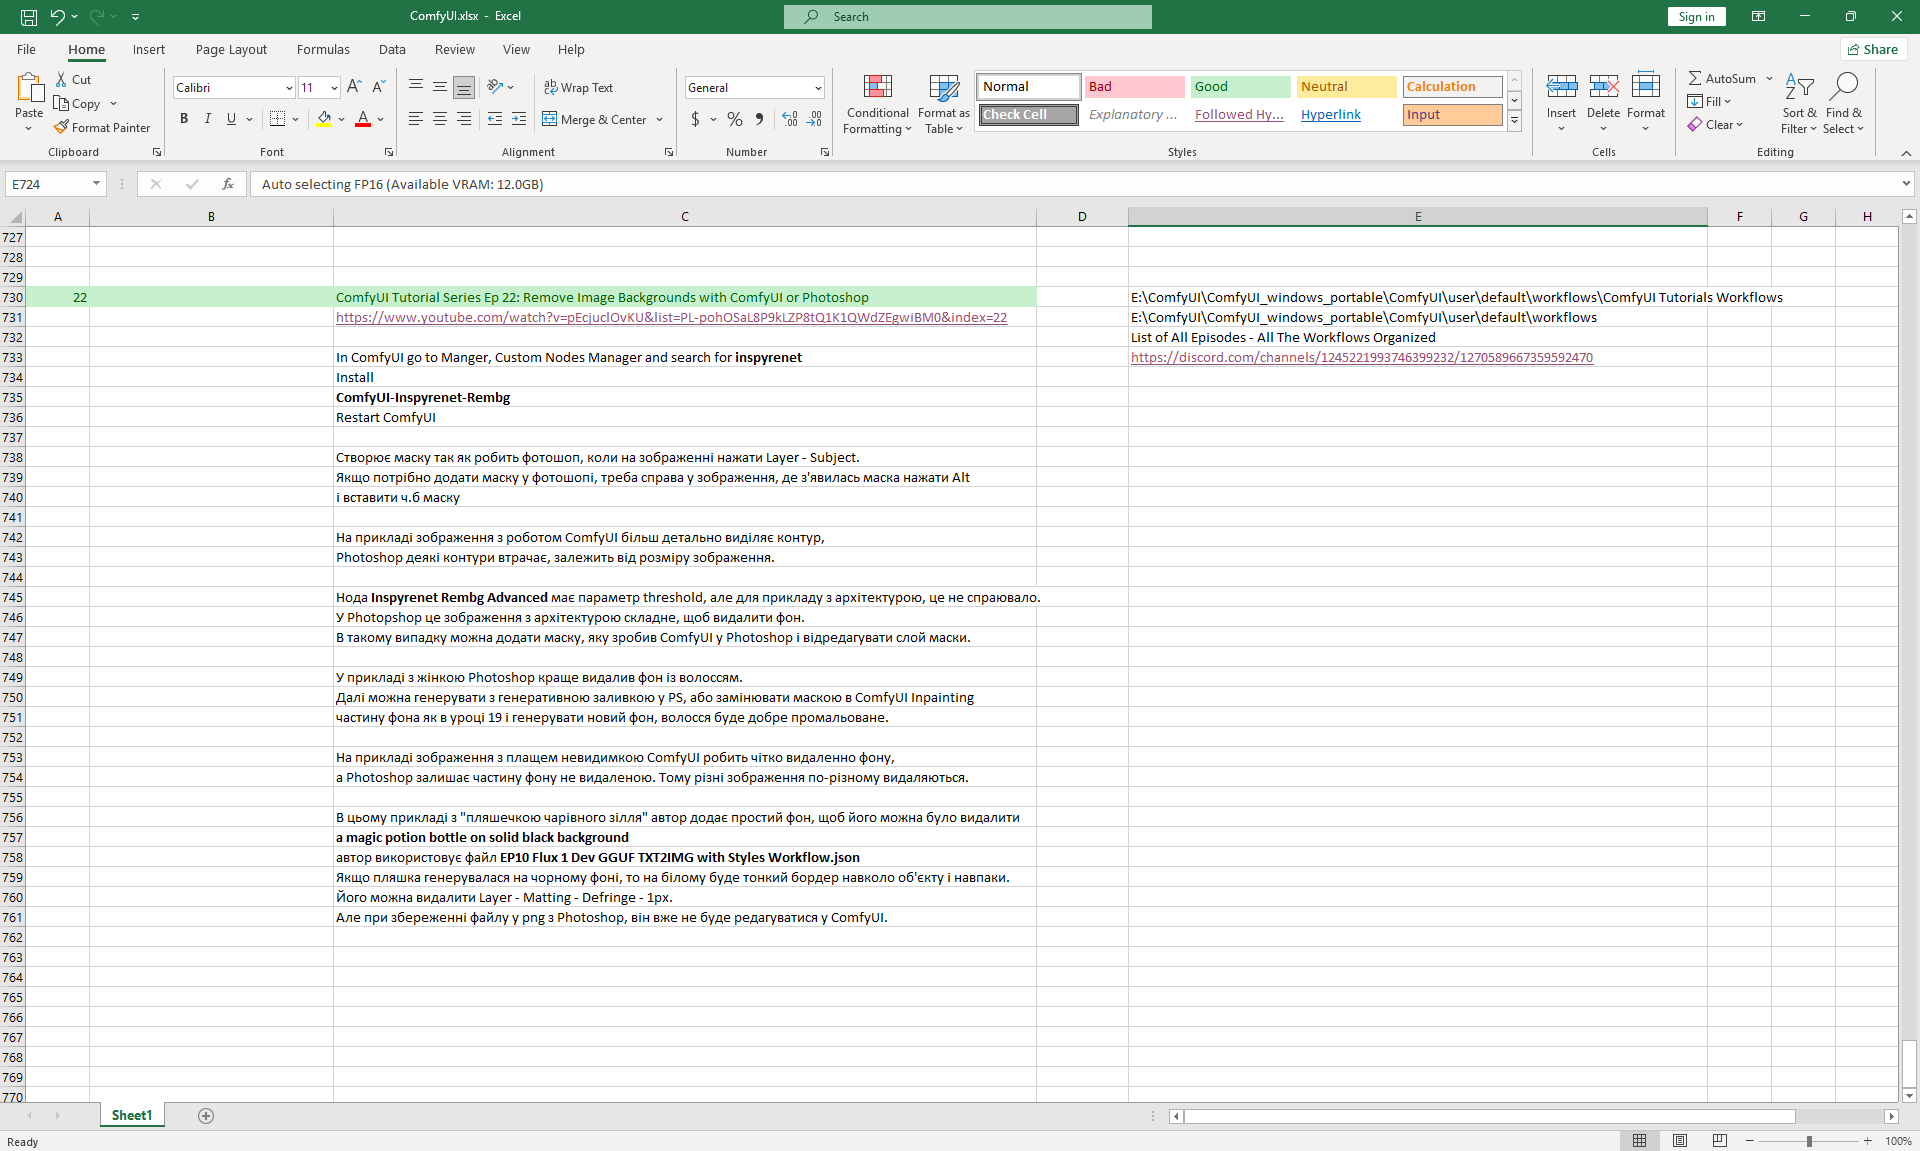Switch to the Review tab
Screen dimensions: 1920x1151
pyautogui.click(x=454, y=49)
